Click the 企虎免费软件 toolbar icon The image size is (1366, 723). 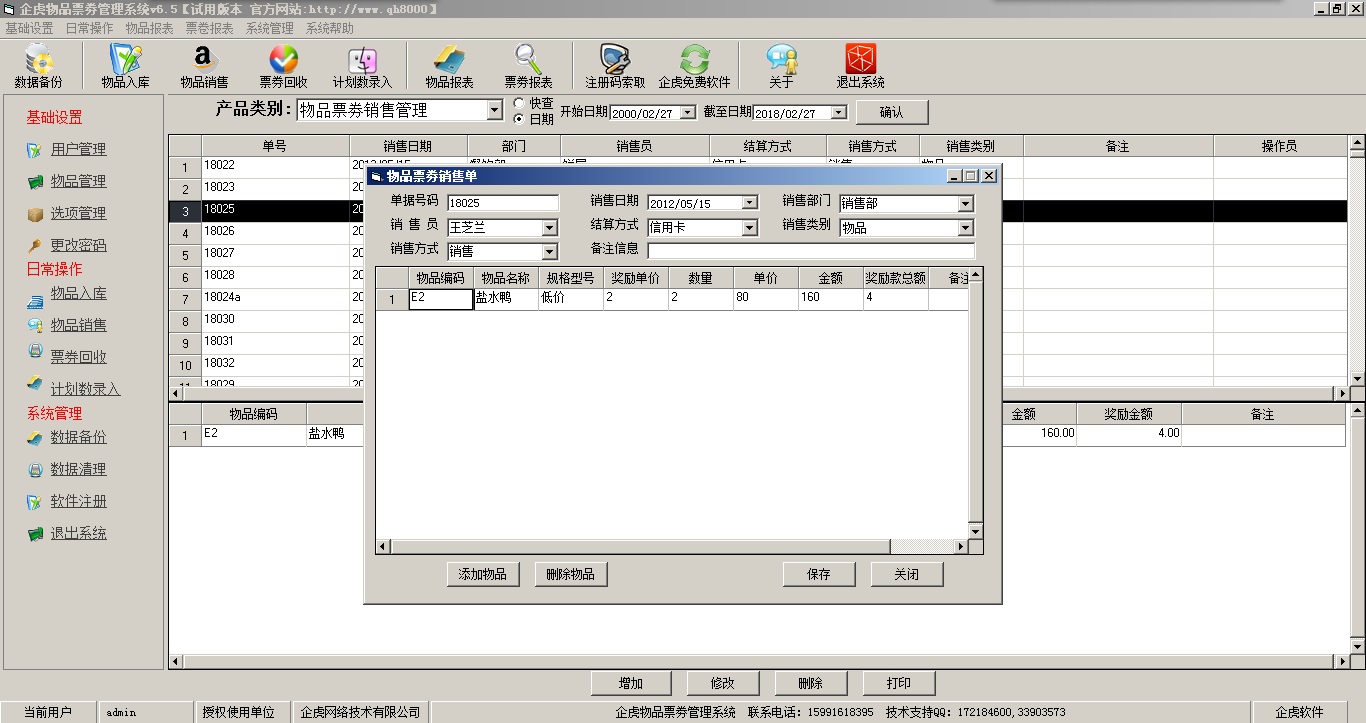click(x=694, y=67)
